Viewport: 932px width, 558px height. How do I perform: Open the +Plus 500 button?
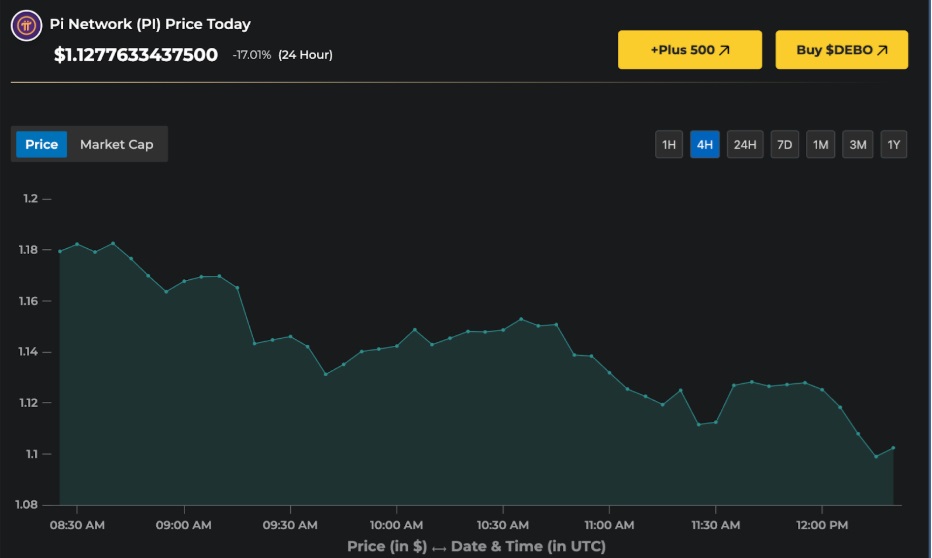pos(689,50)
